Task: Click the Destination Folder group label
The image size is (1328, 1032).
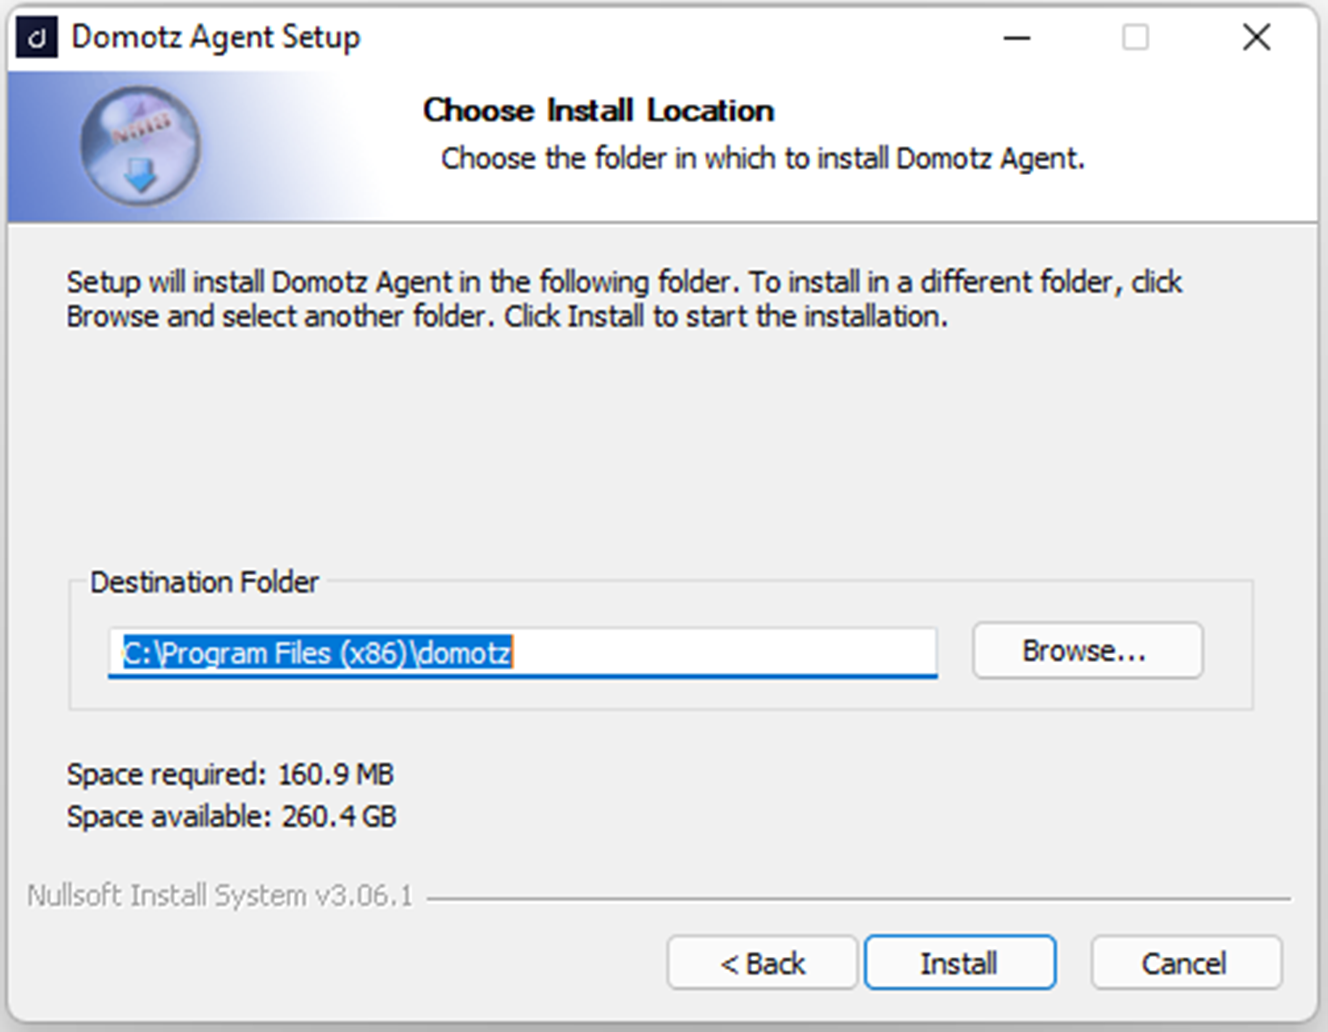Action: [204, 582]
